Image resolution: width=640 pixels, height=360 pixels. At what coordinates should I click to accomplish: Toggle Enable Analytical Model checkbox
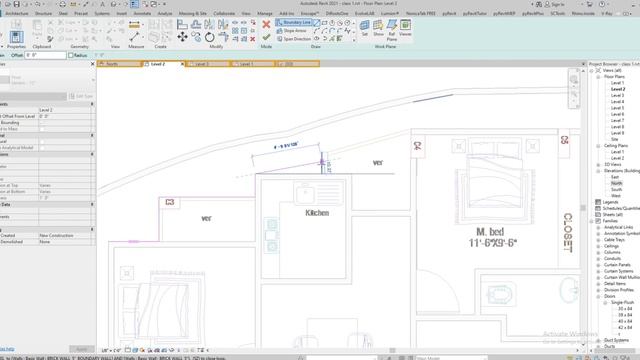point(42,148)
